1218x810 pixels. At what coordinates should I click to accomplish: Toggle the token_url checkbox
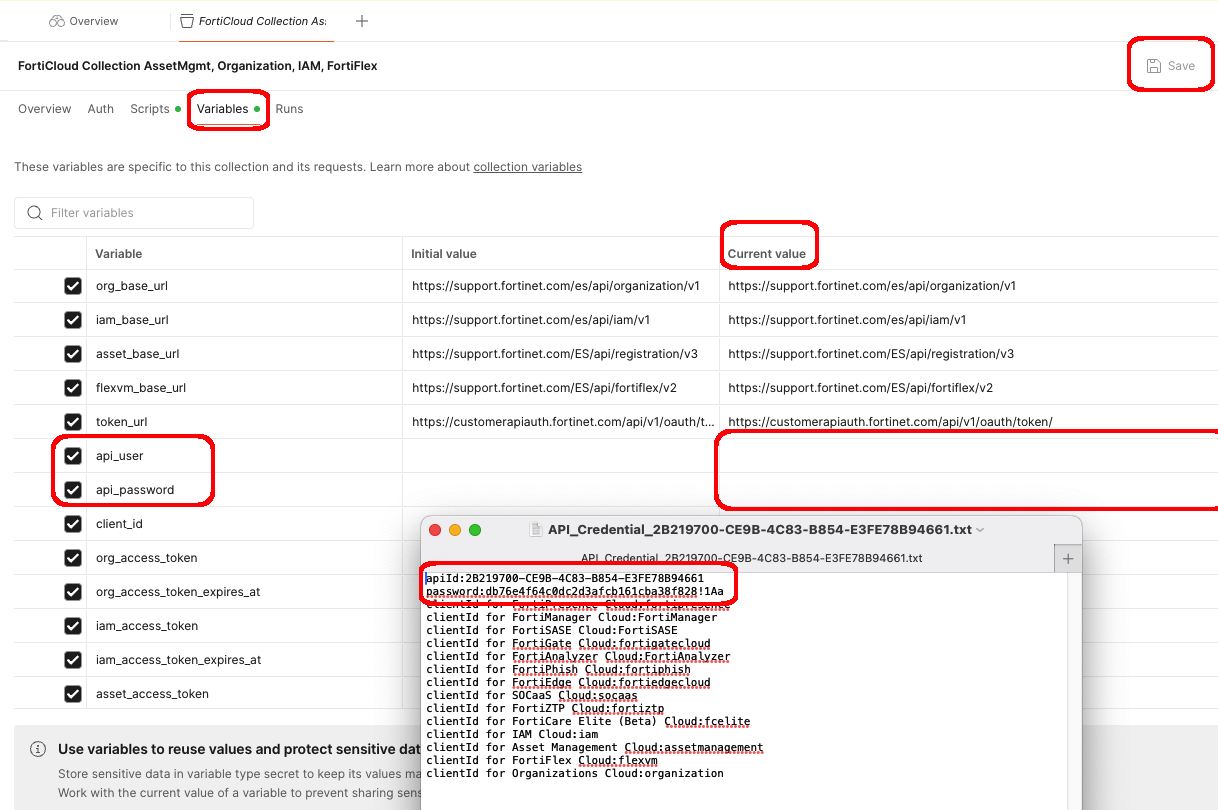click(x=73, y=422)
